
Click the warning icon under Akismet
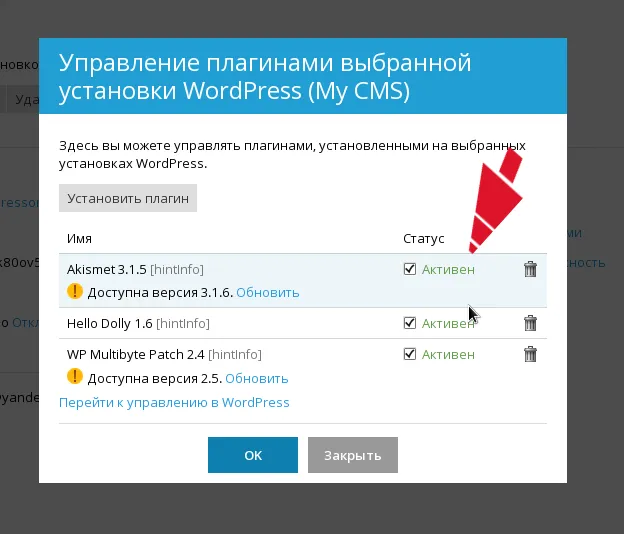click(75, 291)
